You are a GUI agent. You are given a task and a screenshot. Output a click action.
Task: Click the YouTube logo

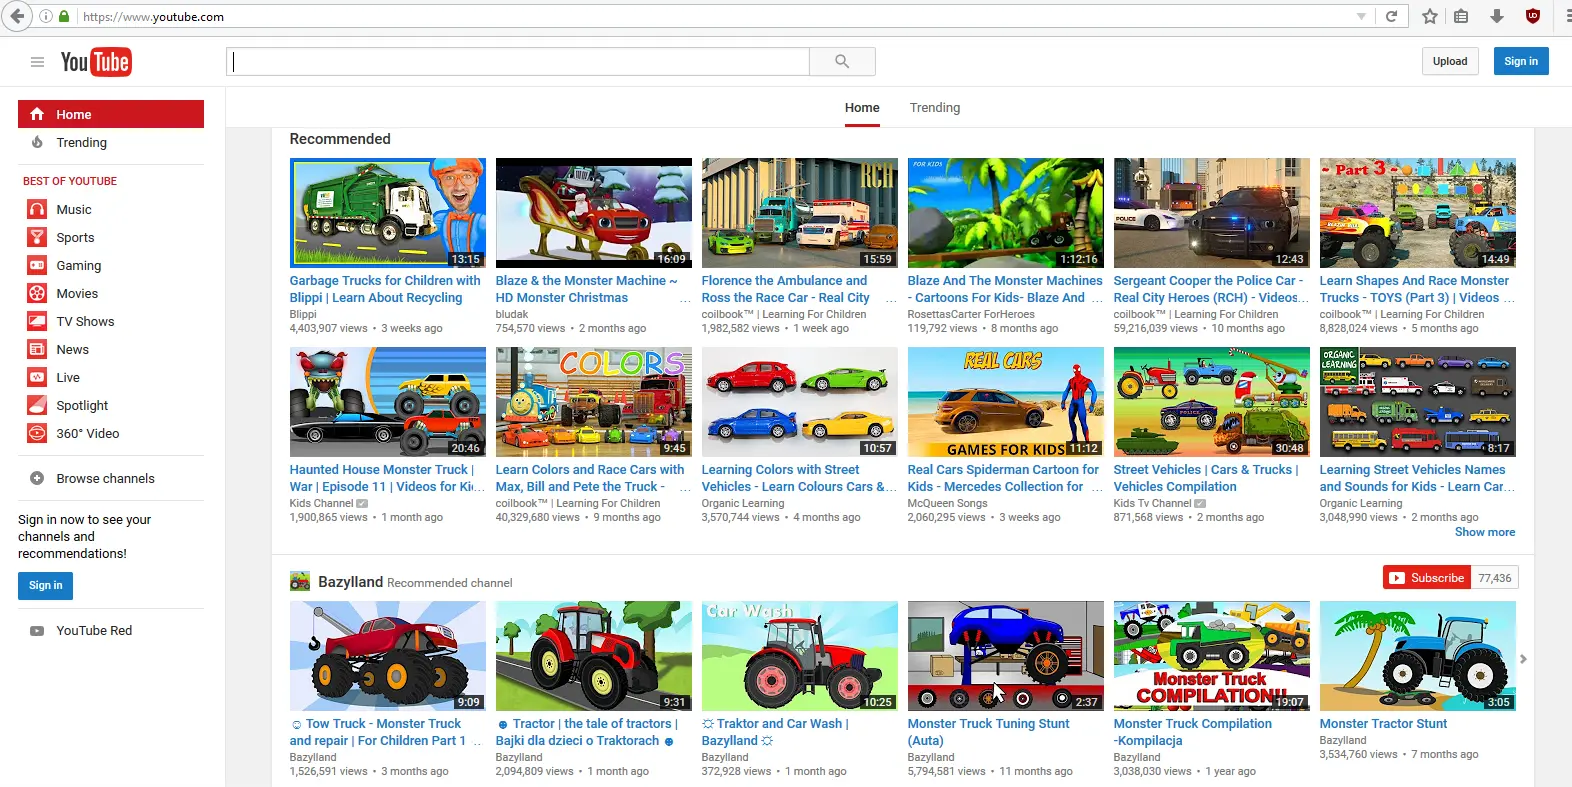pos(96,62)
